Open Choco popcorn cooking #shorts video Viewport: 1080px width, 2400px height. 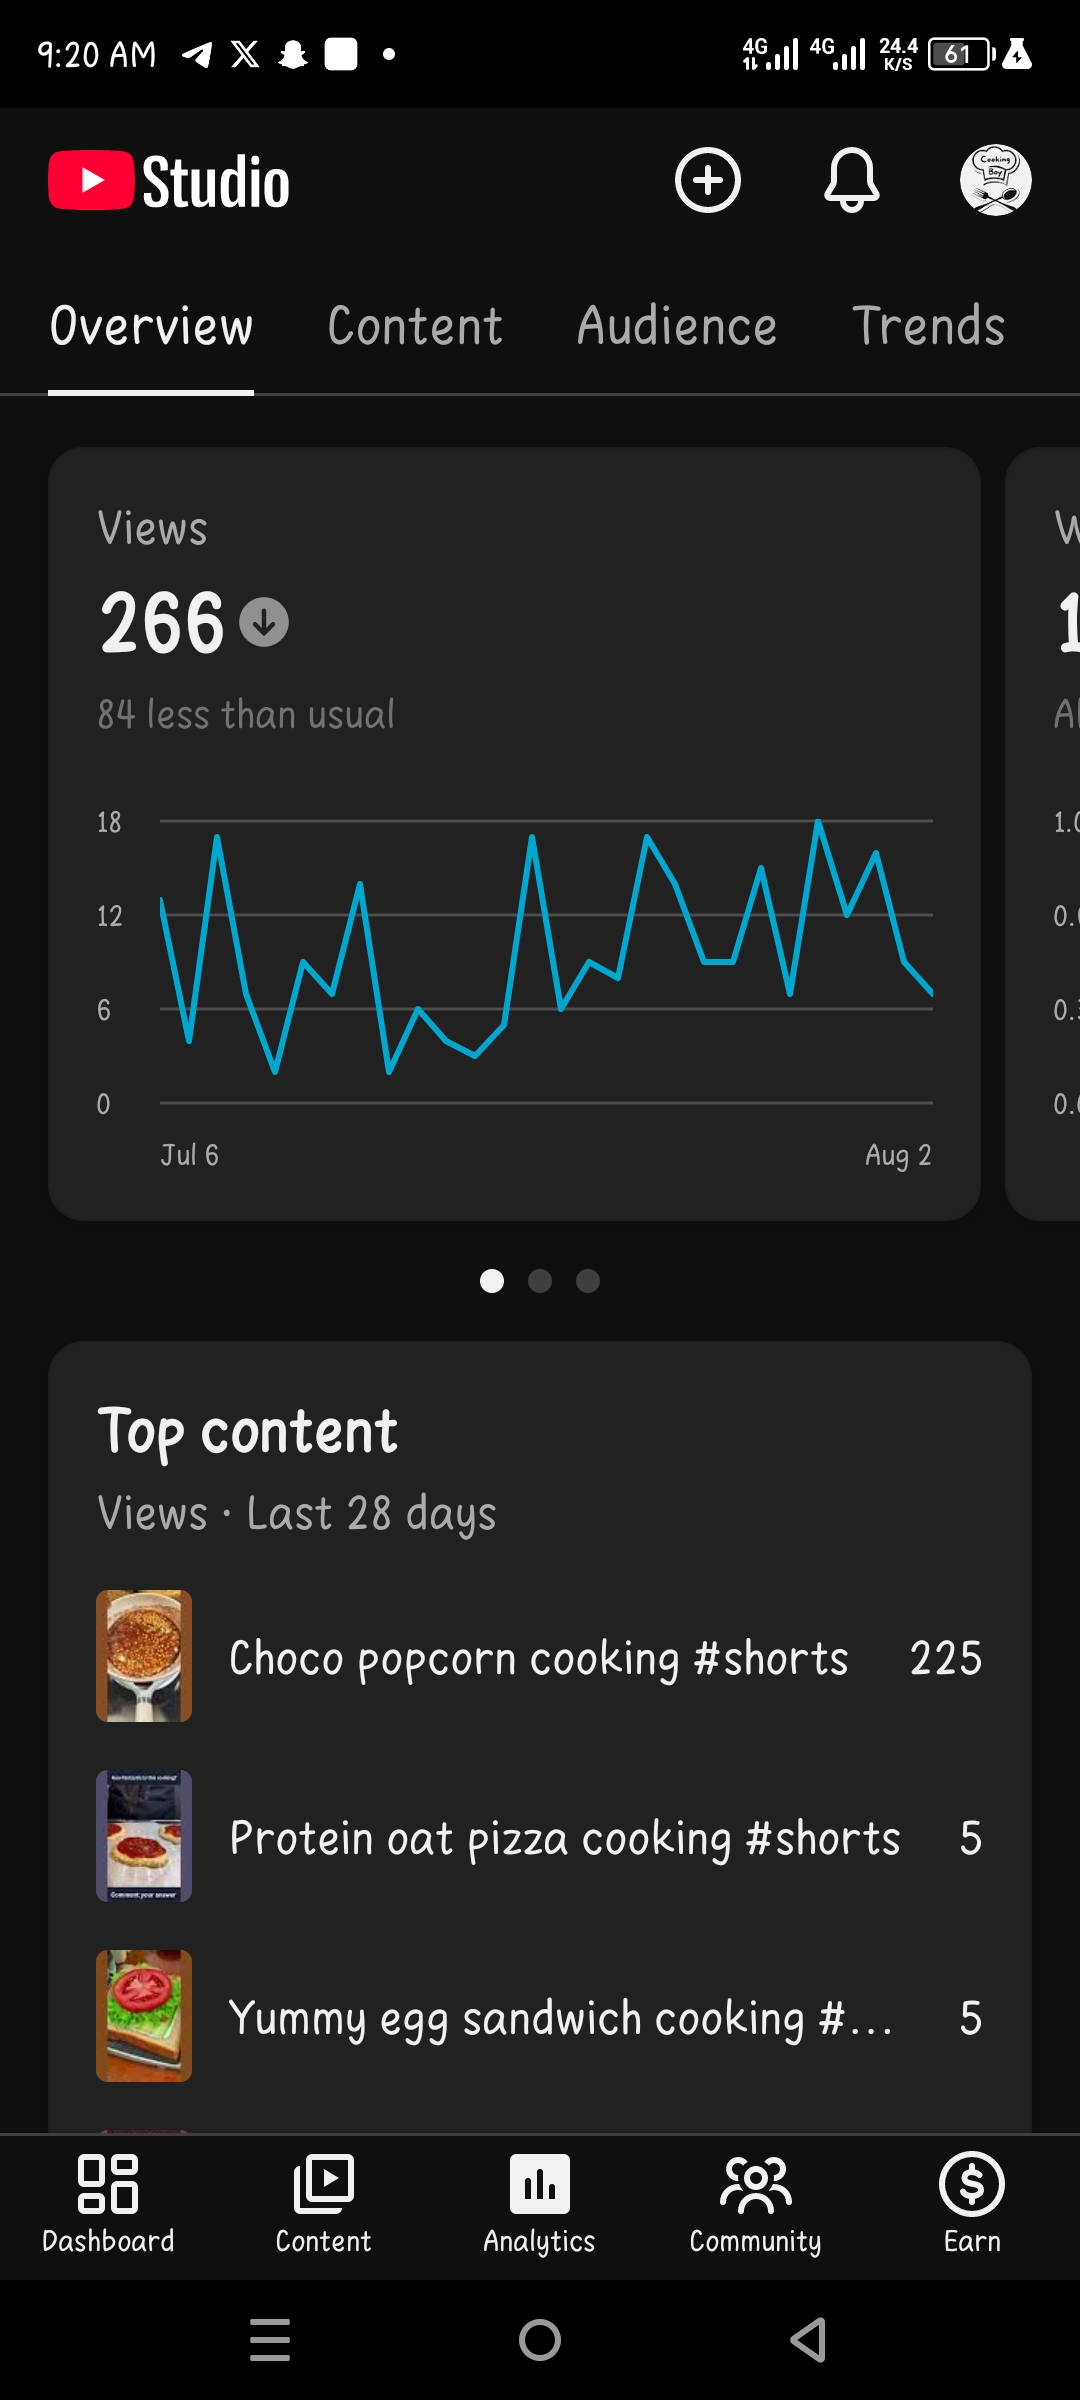540,1657
